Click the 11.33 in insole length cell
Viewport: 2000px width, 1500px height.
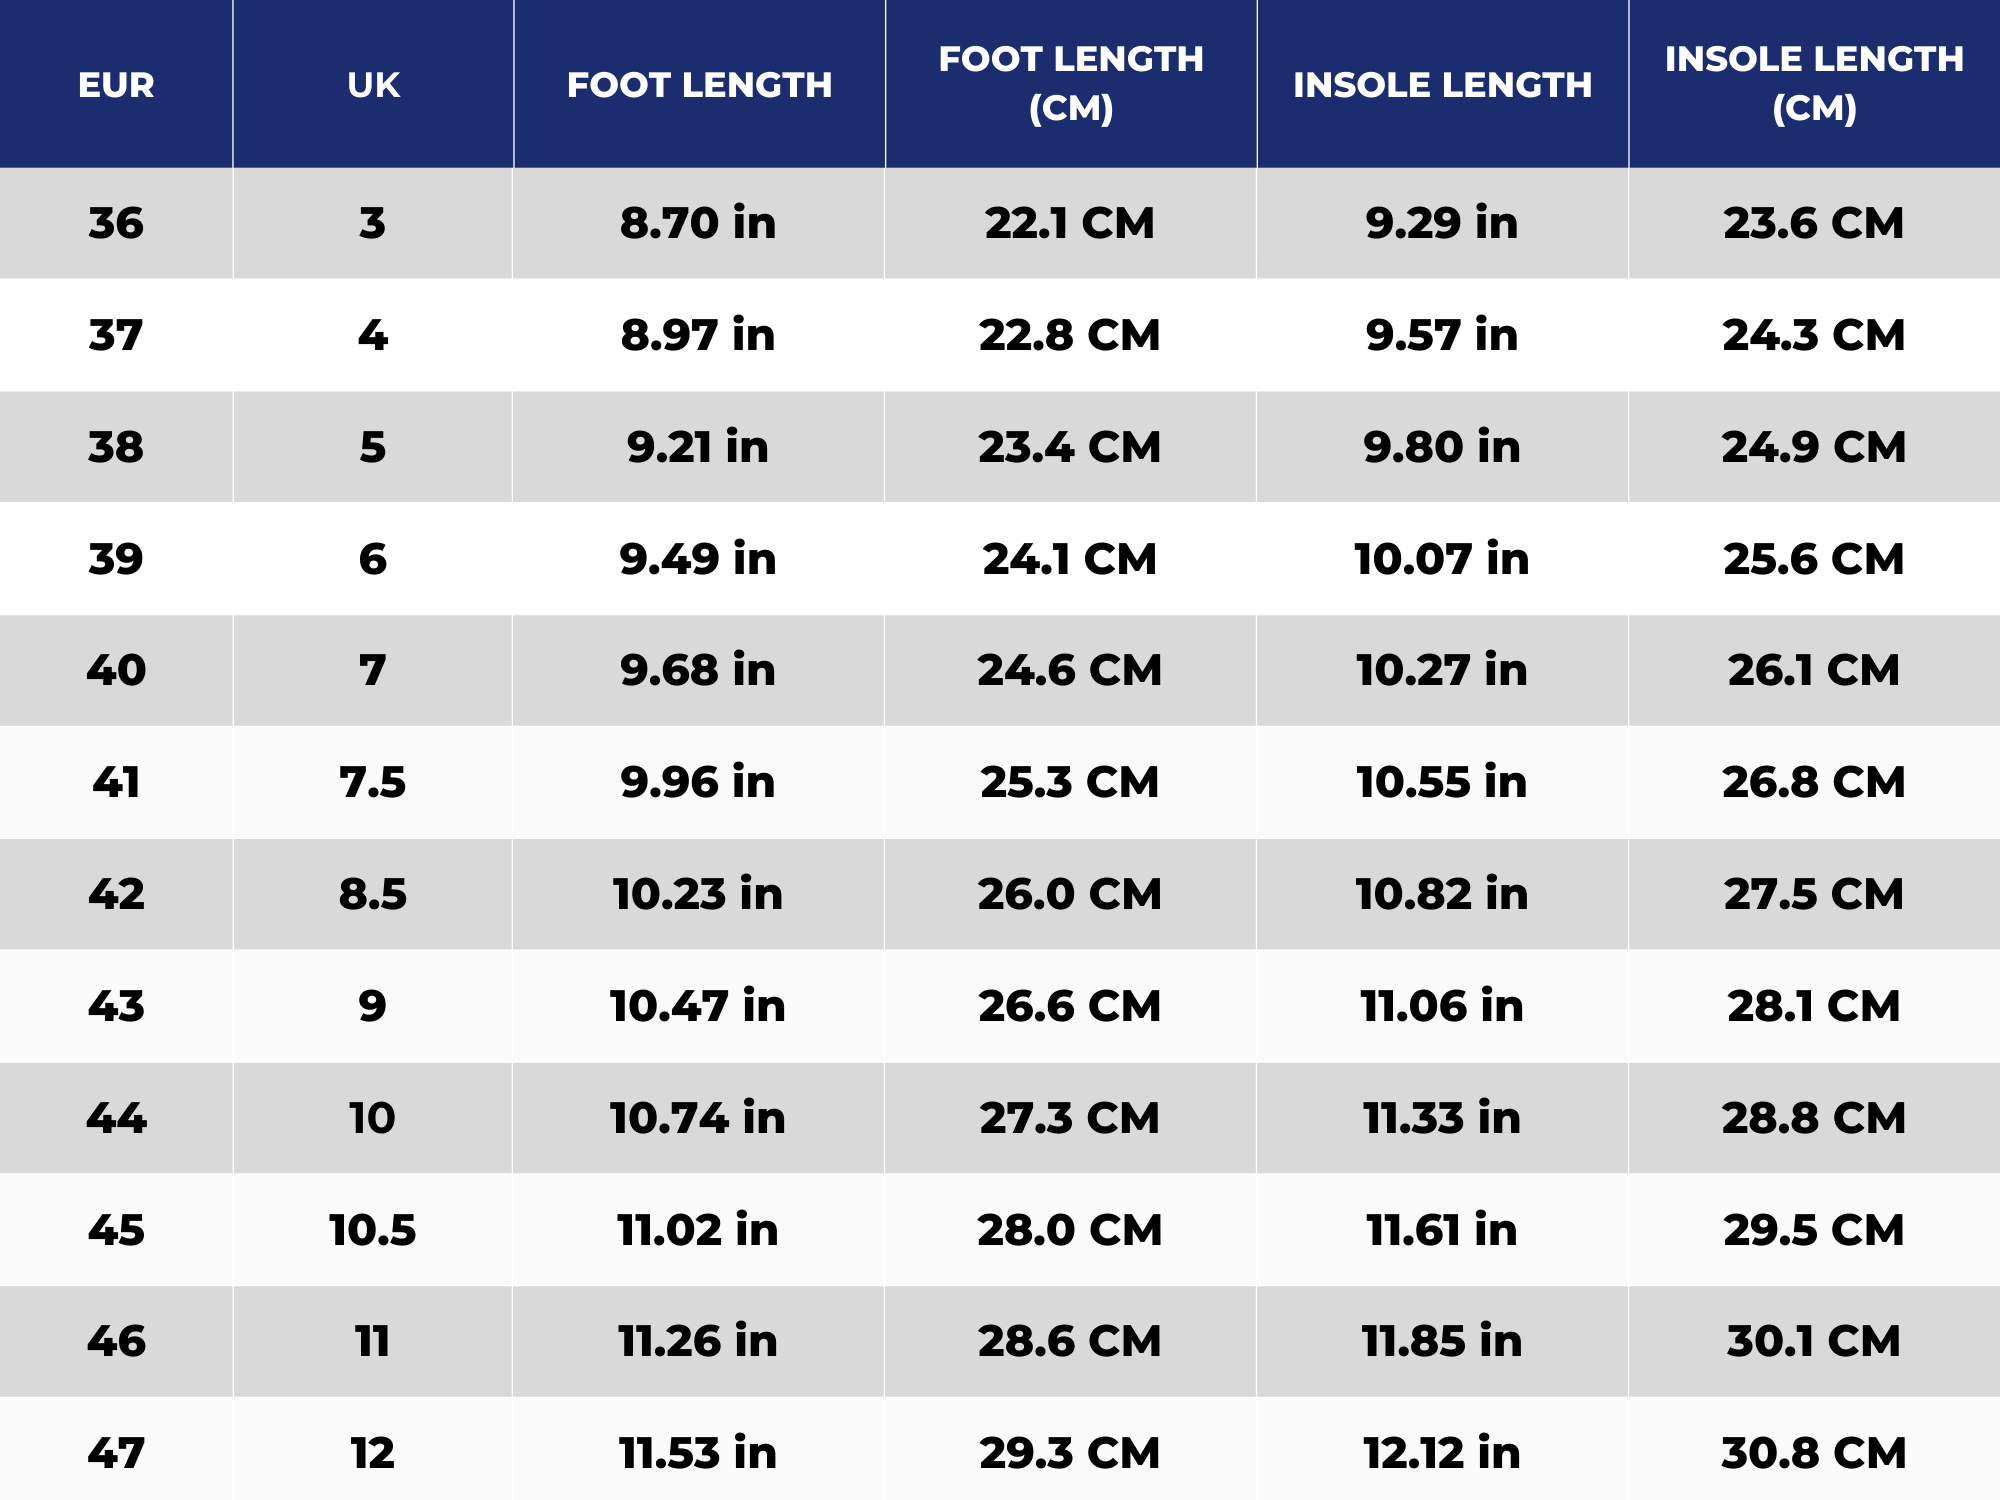1442,1118
